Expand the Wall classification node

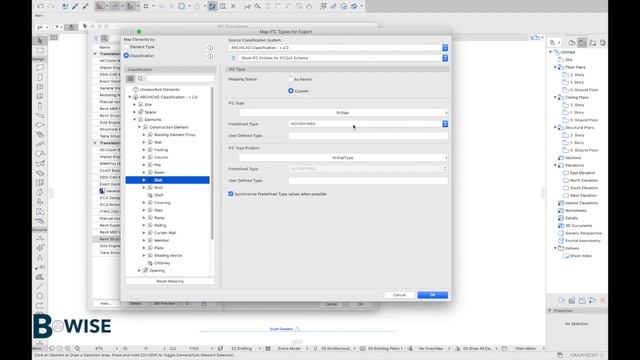coord(144,142)
